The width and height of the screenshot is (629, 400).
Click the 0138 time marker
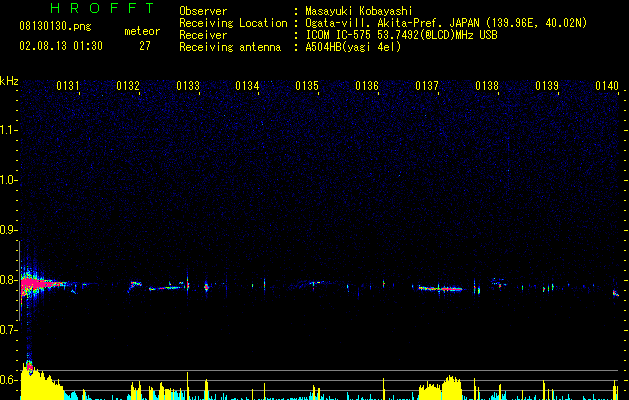pos(487,86)
